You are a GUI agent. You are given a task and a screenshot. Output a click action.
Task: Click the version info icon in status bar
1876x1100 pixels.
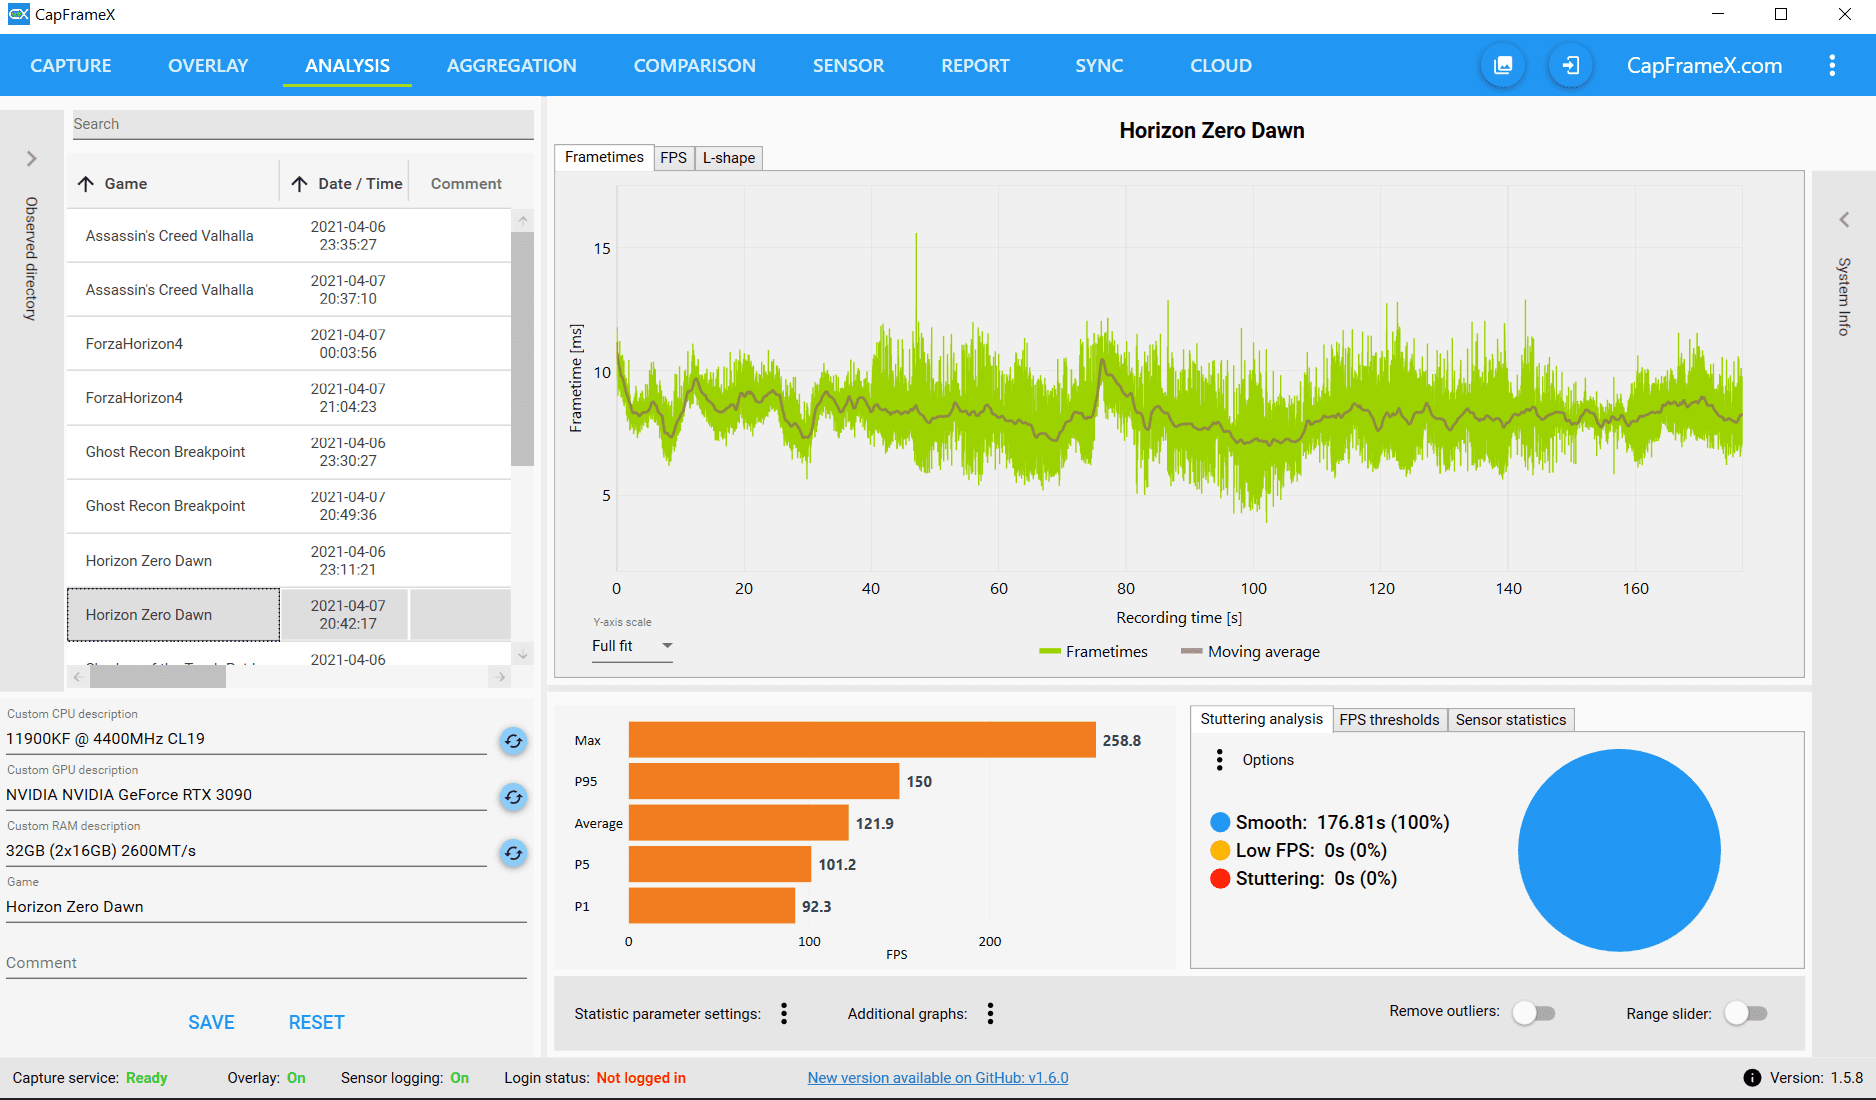point(1752,1078)
